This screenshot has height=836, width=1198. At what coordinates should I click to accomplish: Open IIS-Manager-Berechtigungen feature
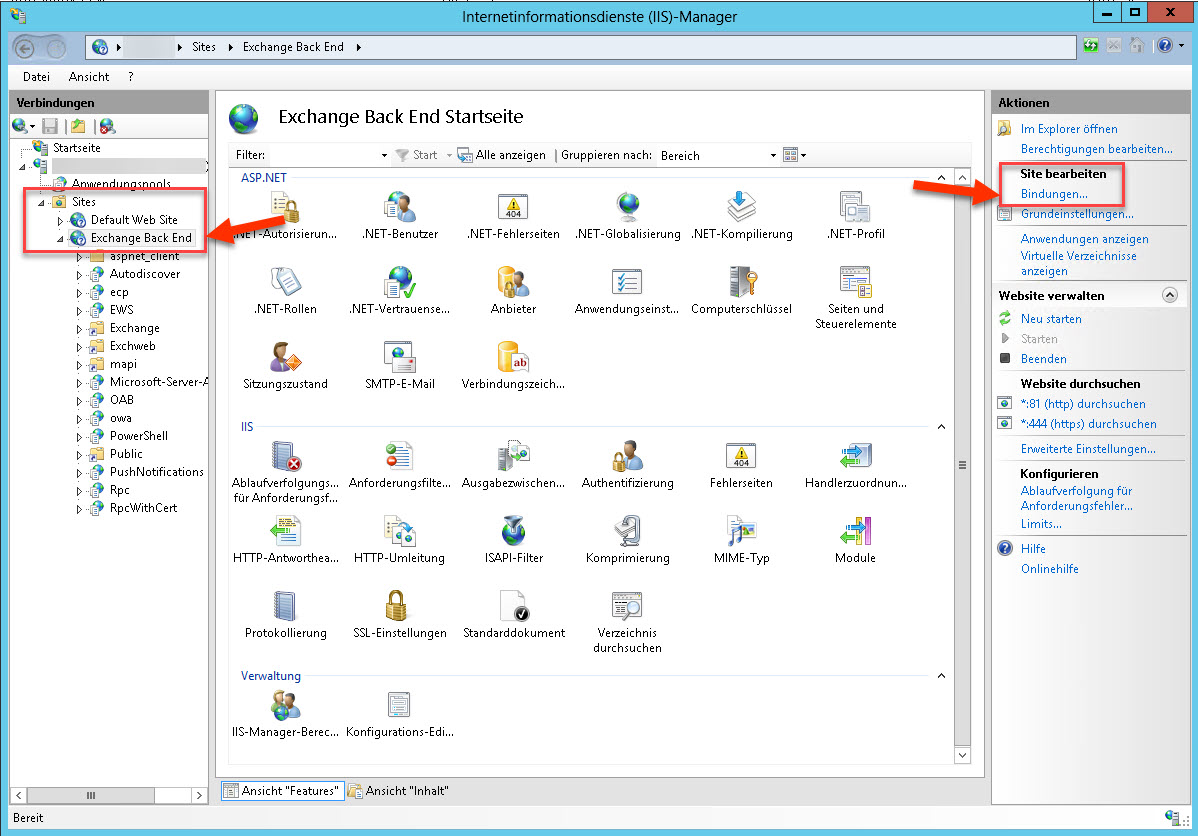285,714
